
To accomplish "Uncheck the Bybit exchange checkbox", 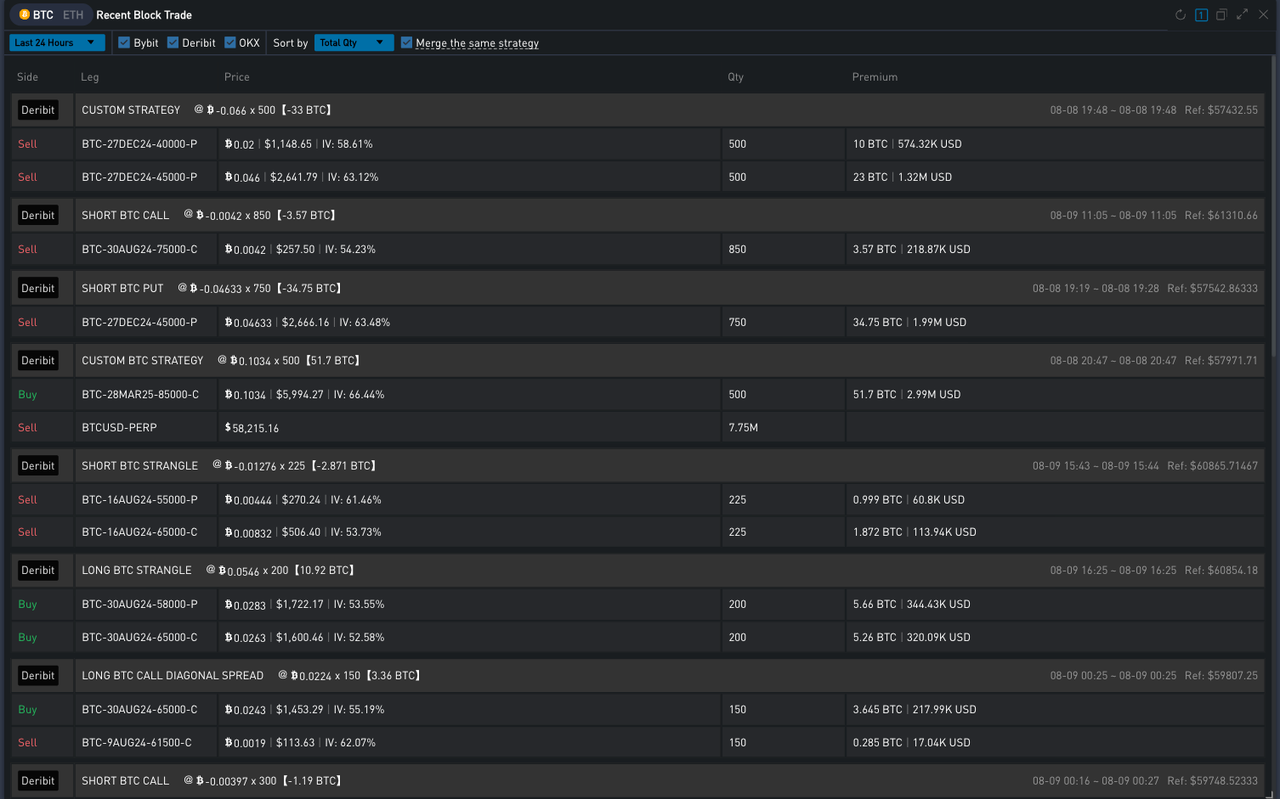I will click(124, 43).
